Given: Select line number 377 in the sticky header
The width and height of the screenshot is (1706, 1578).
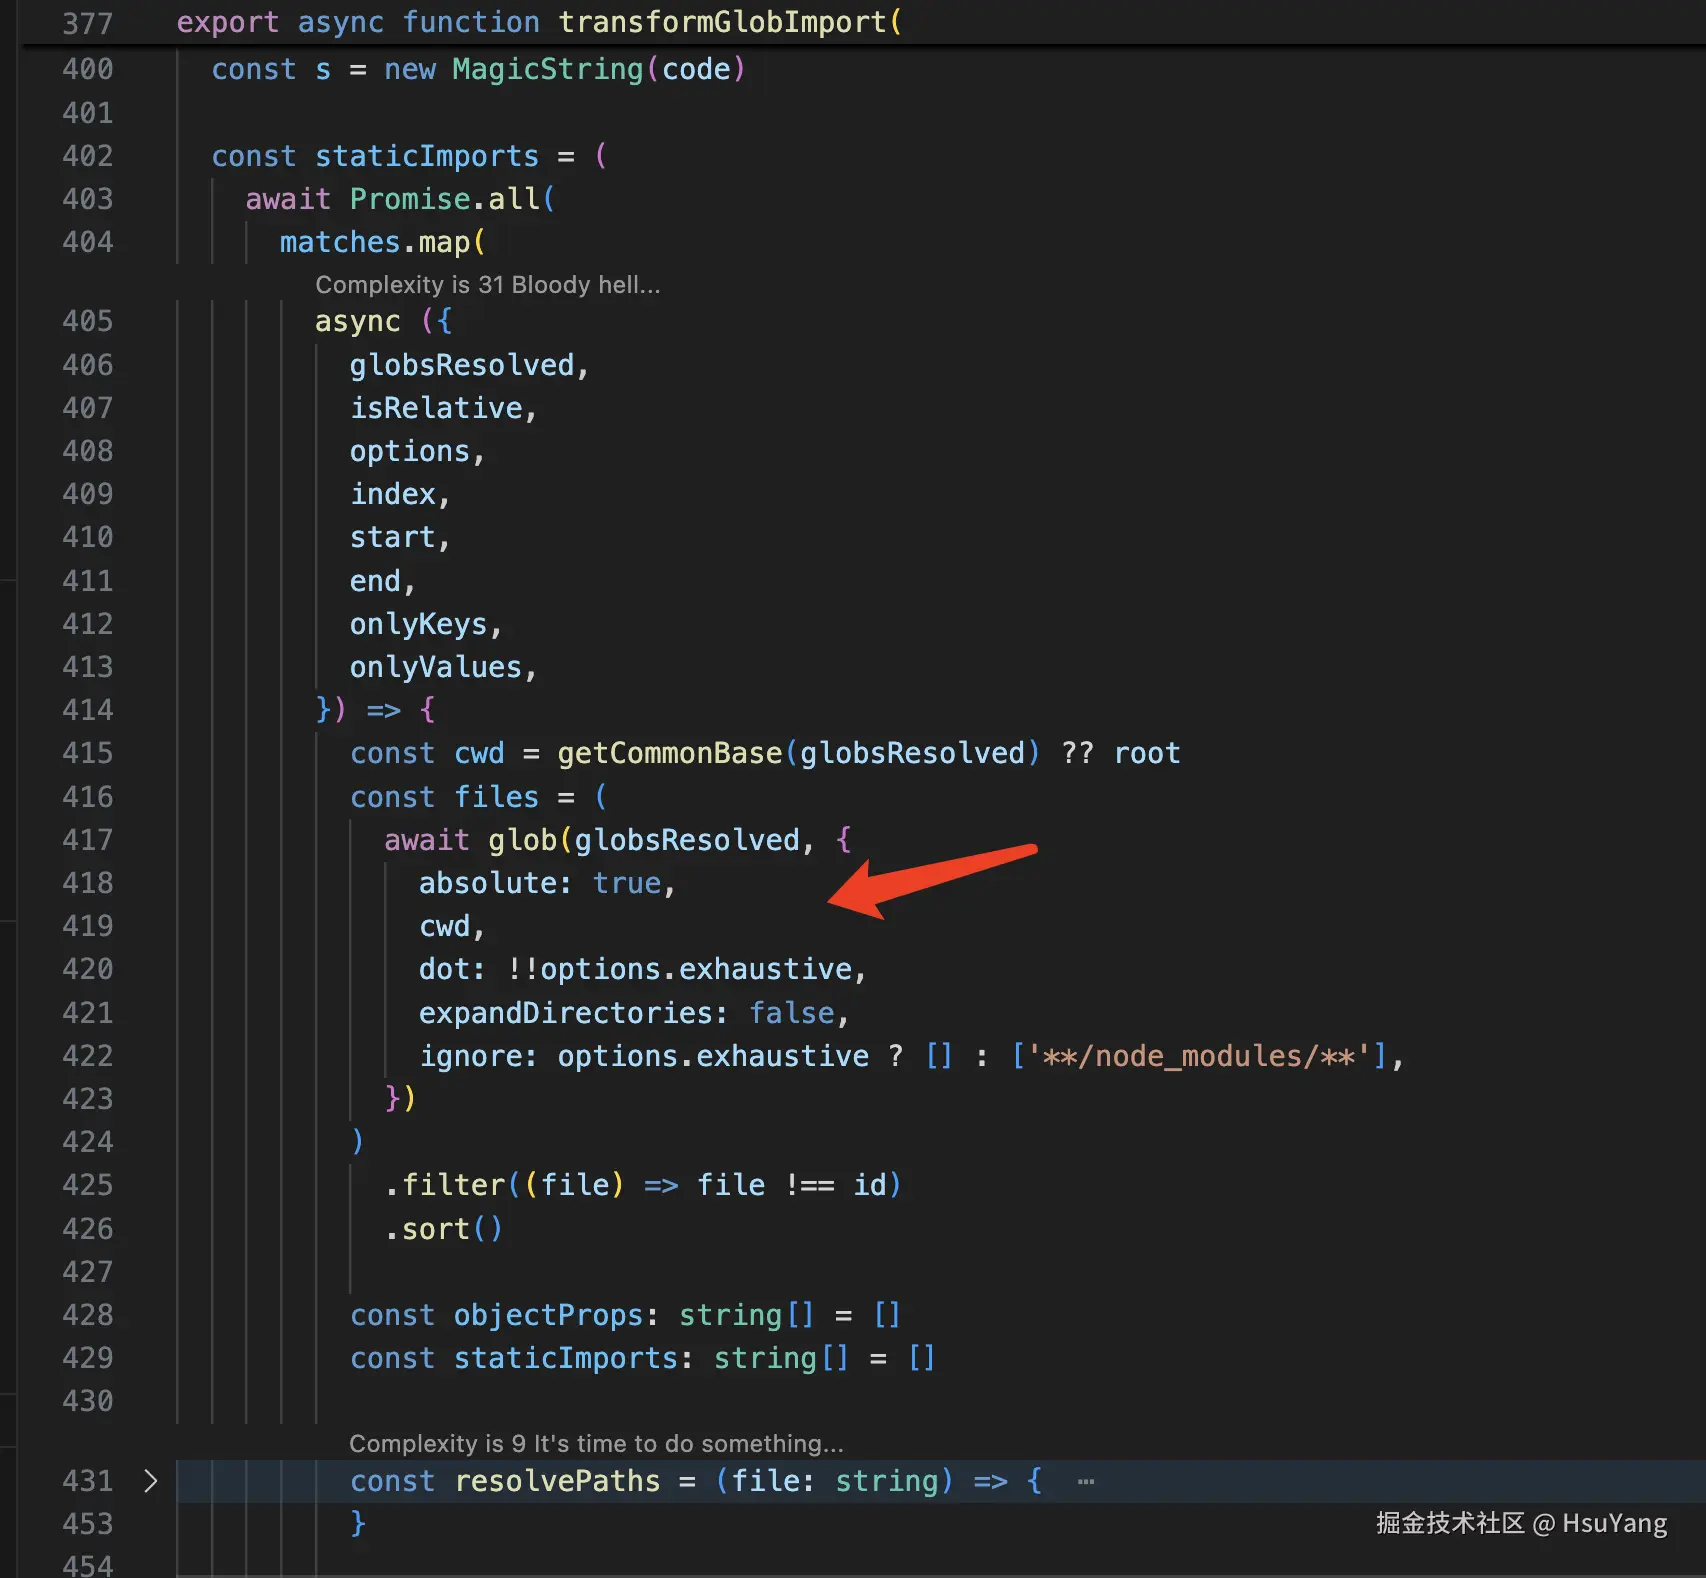Looking at the screenshot, I should pyautogui.click(x=88, y=23).
